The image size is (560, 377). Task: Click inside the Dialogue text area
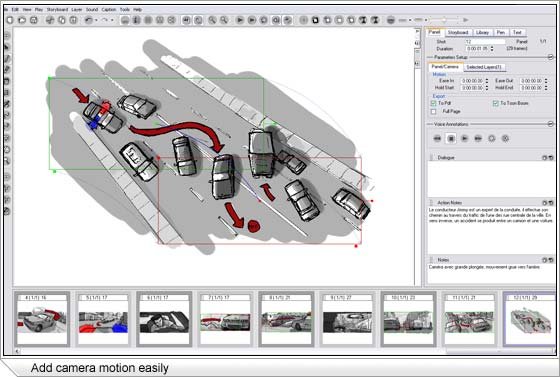pyautogui.click(x=491, y=179)
